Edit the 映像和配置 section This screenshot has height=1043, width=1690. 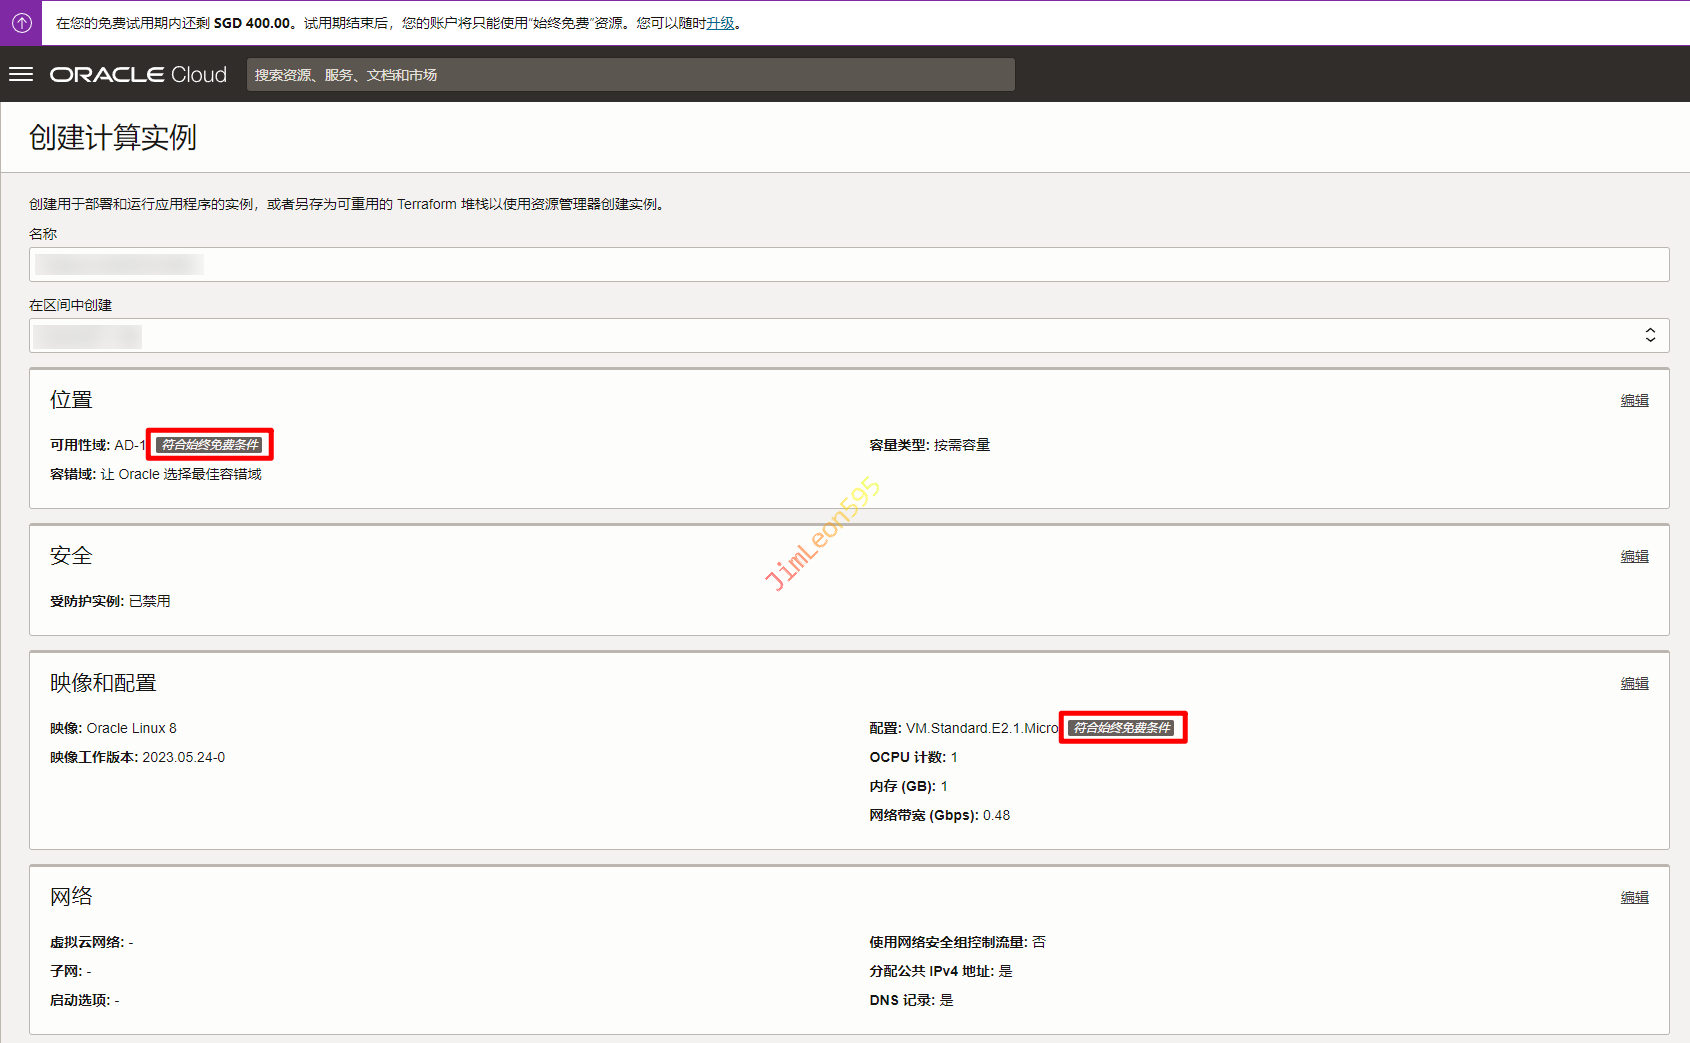tap(1634, 683)
